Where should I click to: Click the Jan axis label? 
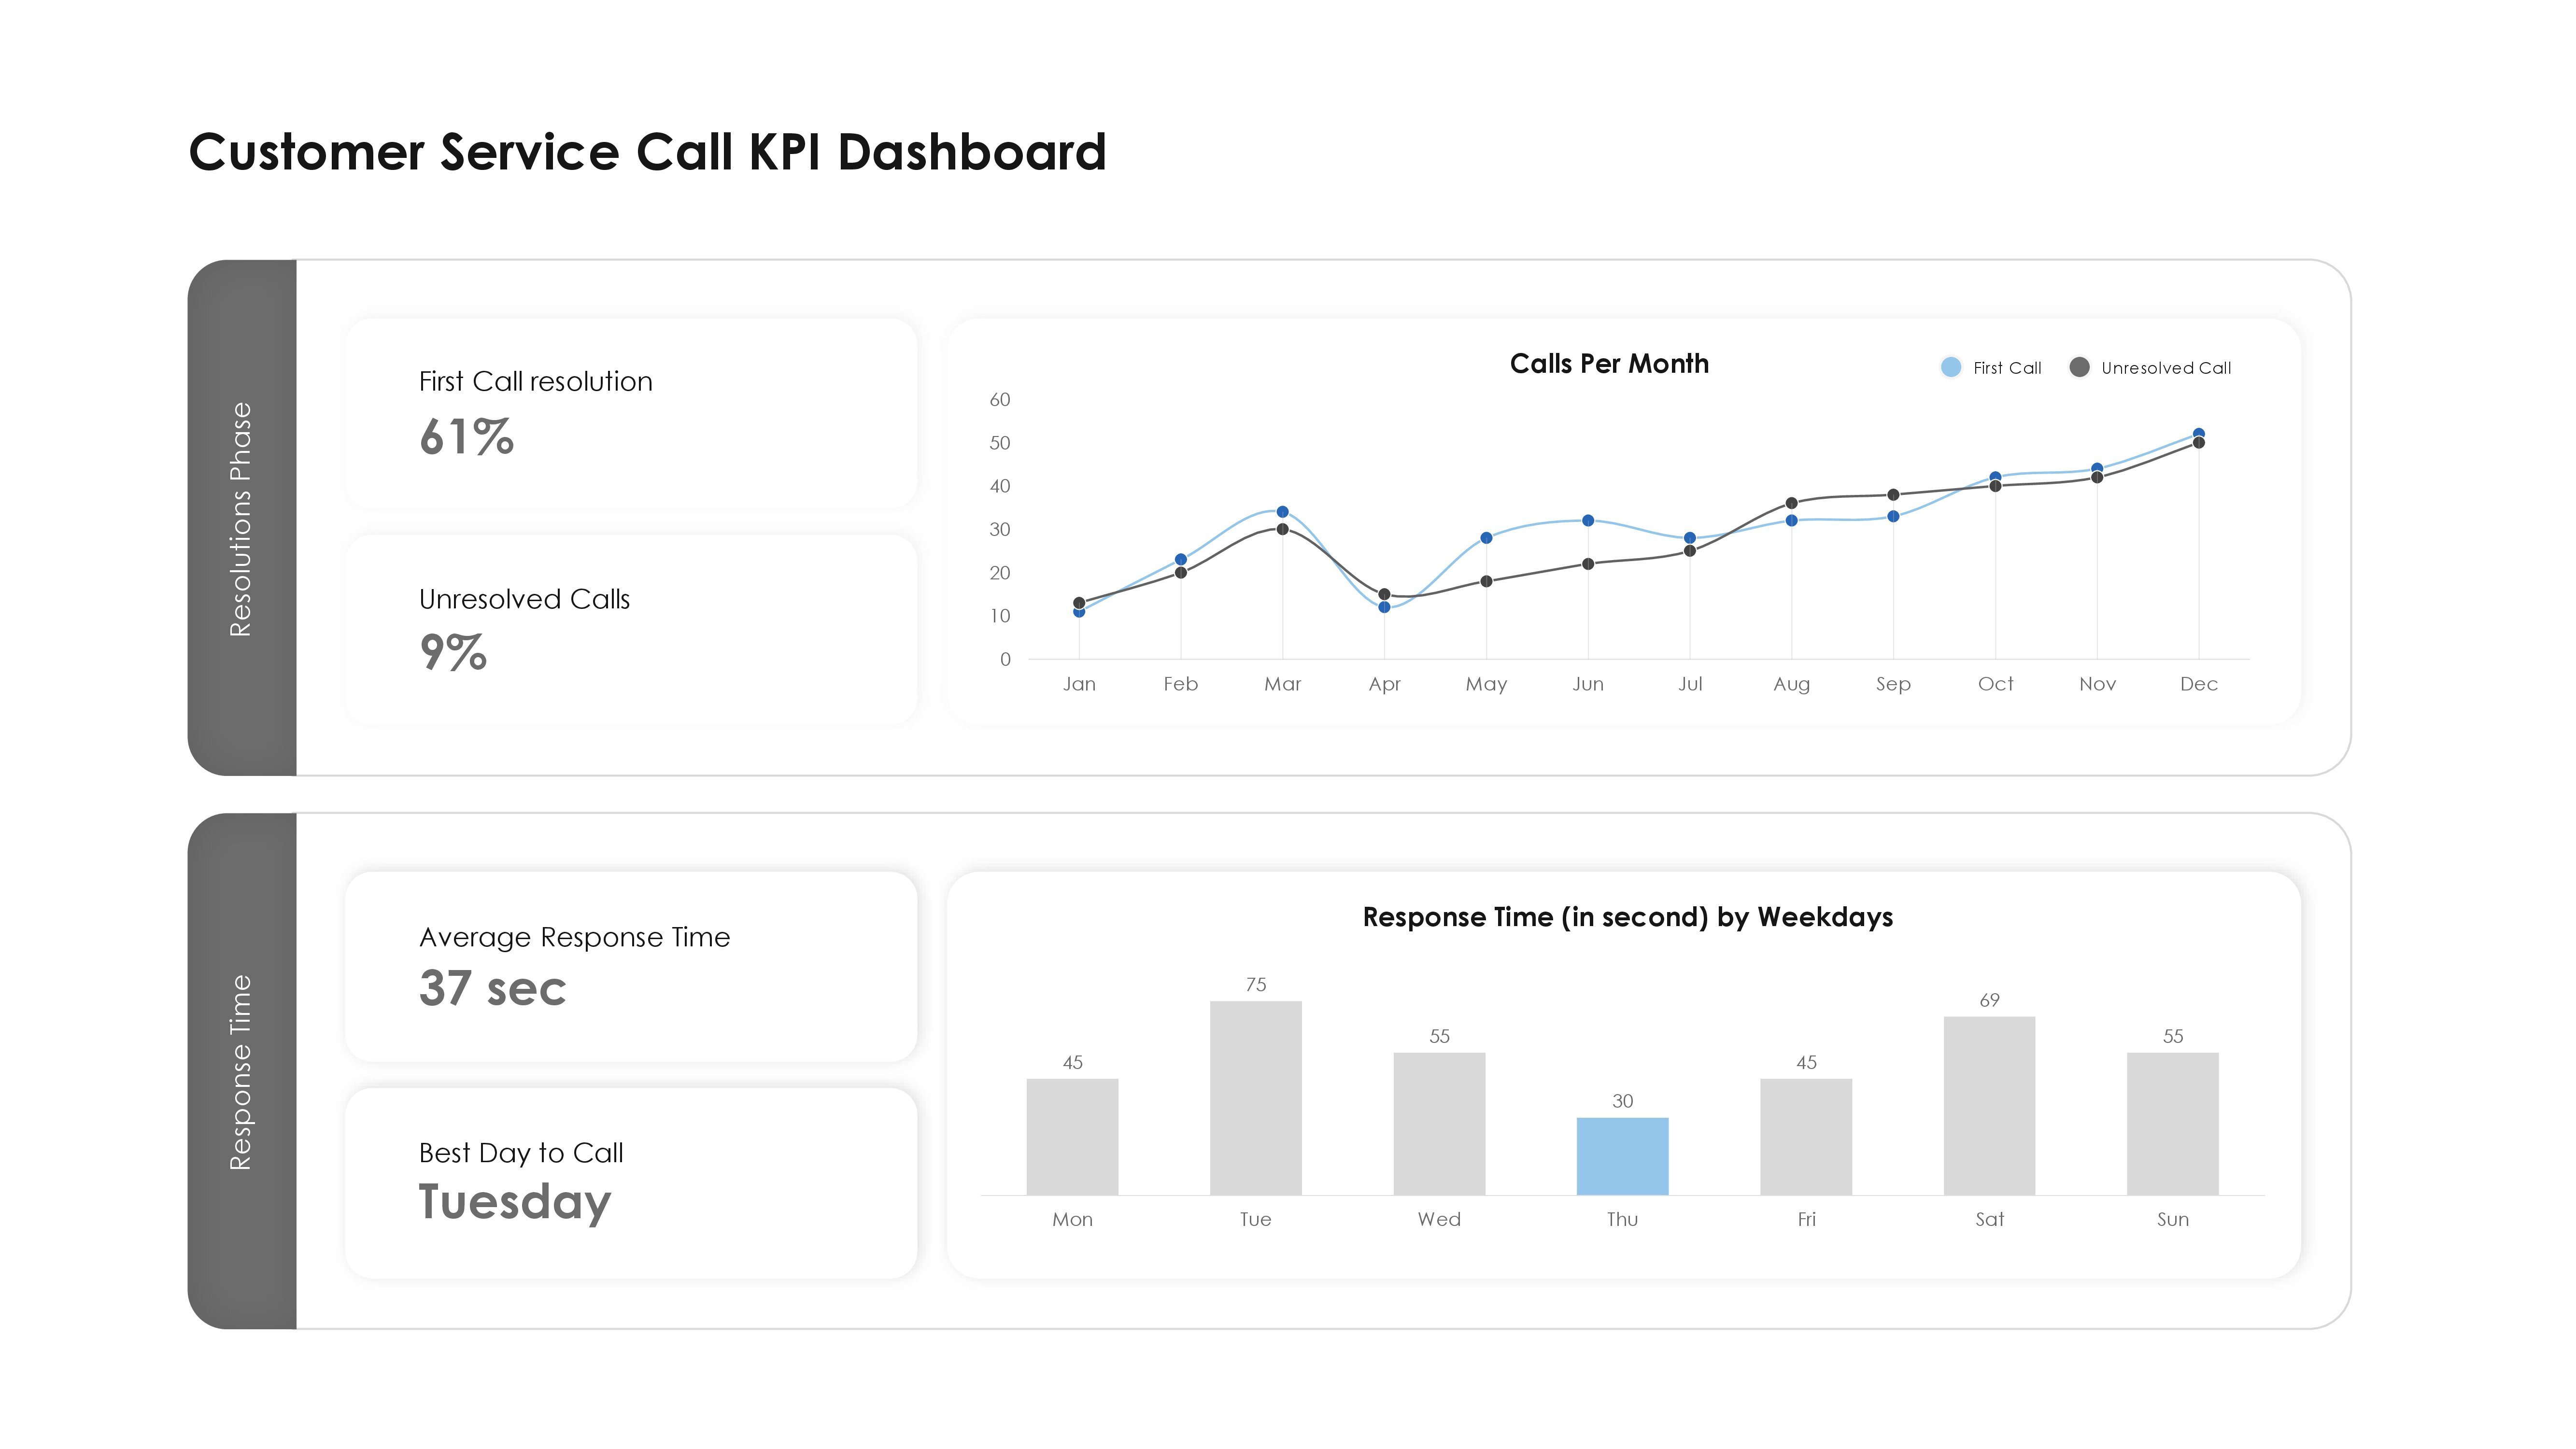(x=1079, y=684)
